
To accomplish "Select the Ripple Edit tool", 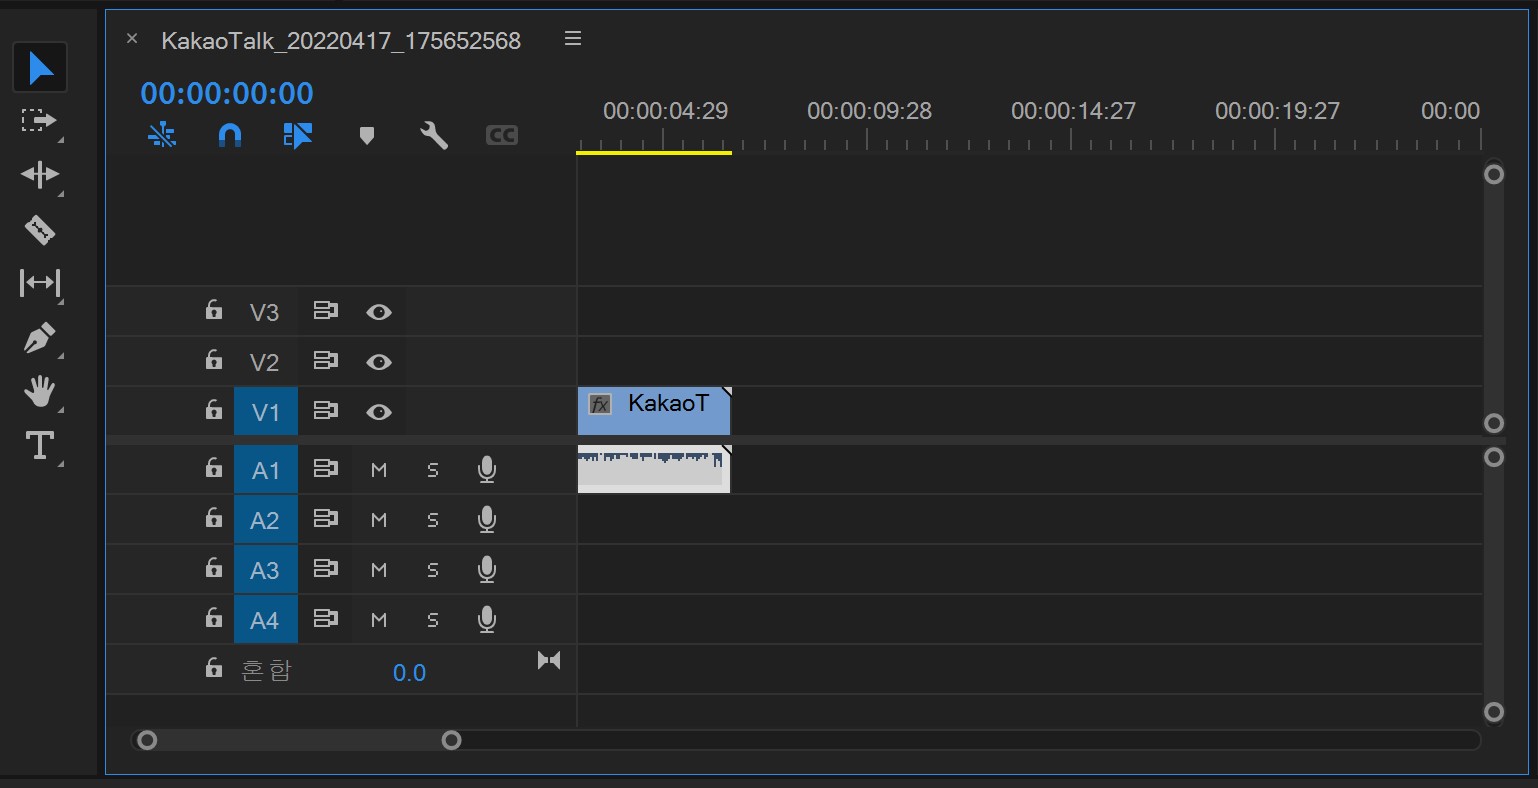I will pos(39,176).
